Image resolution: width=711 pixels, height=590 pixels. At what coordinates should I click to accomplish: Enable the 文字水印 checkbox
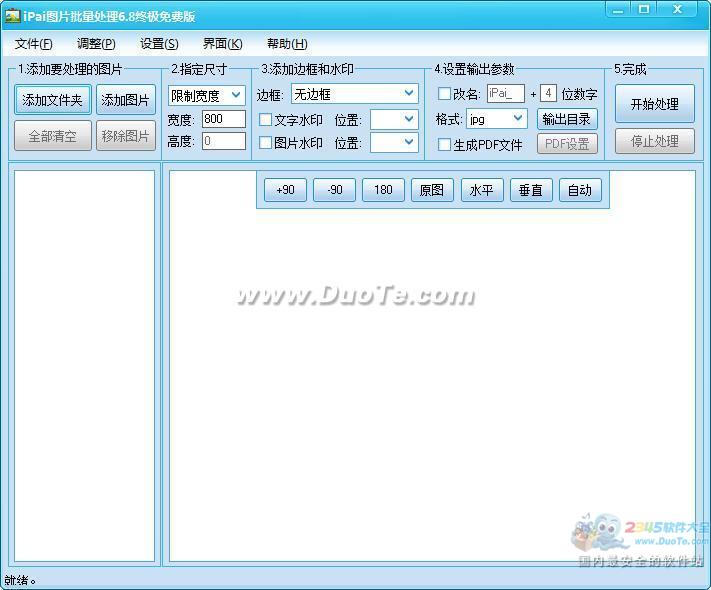pos(265,120)
